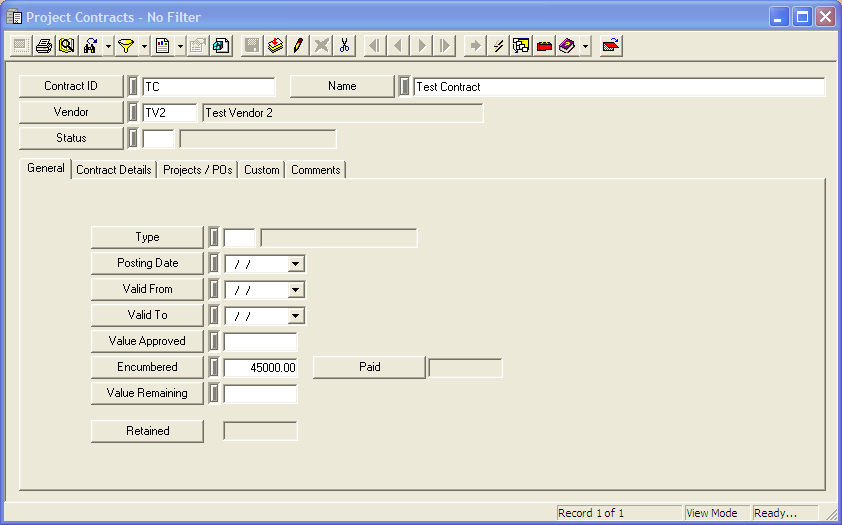This screenshot has width=842, height=525.
Task: Click the Contract ID button
Action: pyautogui.click(x=71, y=86)
